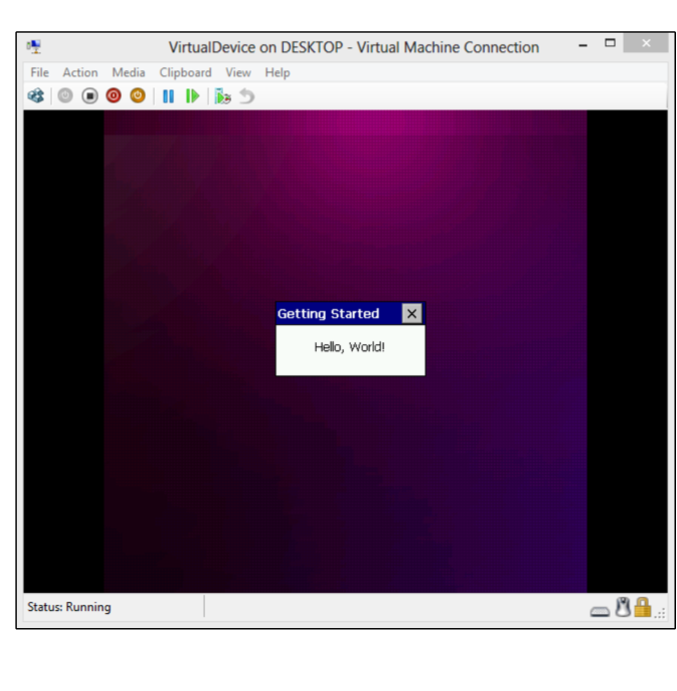Viewport: 677px width, 691px height.
Task: Open the Action menu
Action: [80, 72]
